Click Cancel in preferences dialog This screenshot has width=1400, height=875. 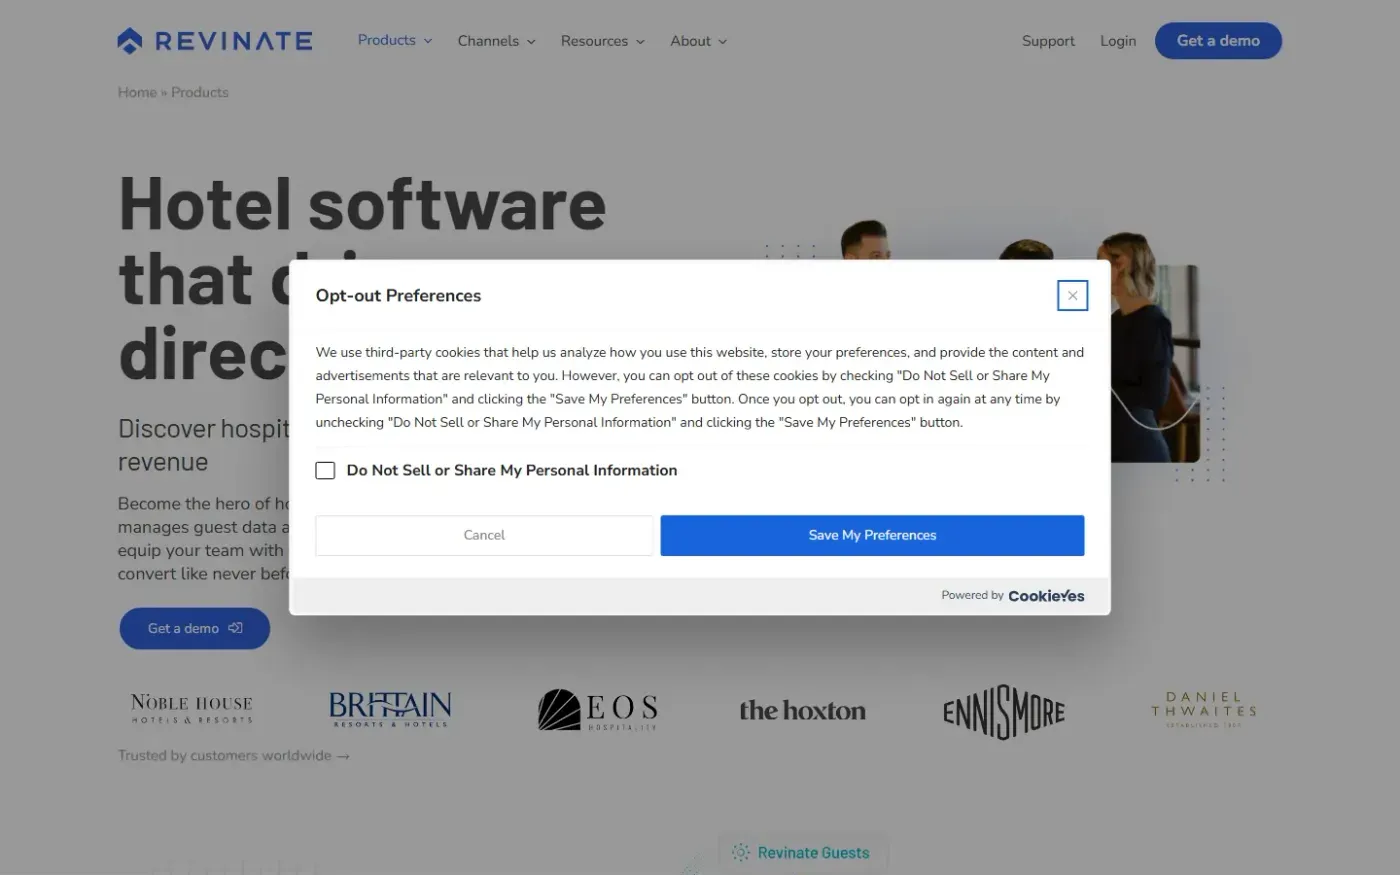(484, 535)
